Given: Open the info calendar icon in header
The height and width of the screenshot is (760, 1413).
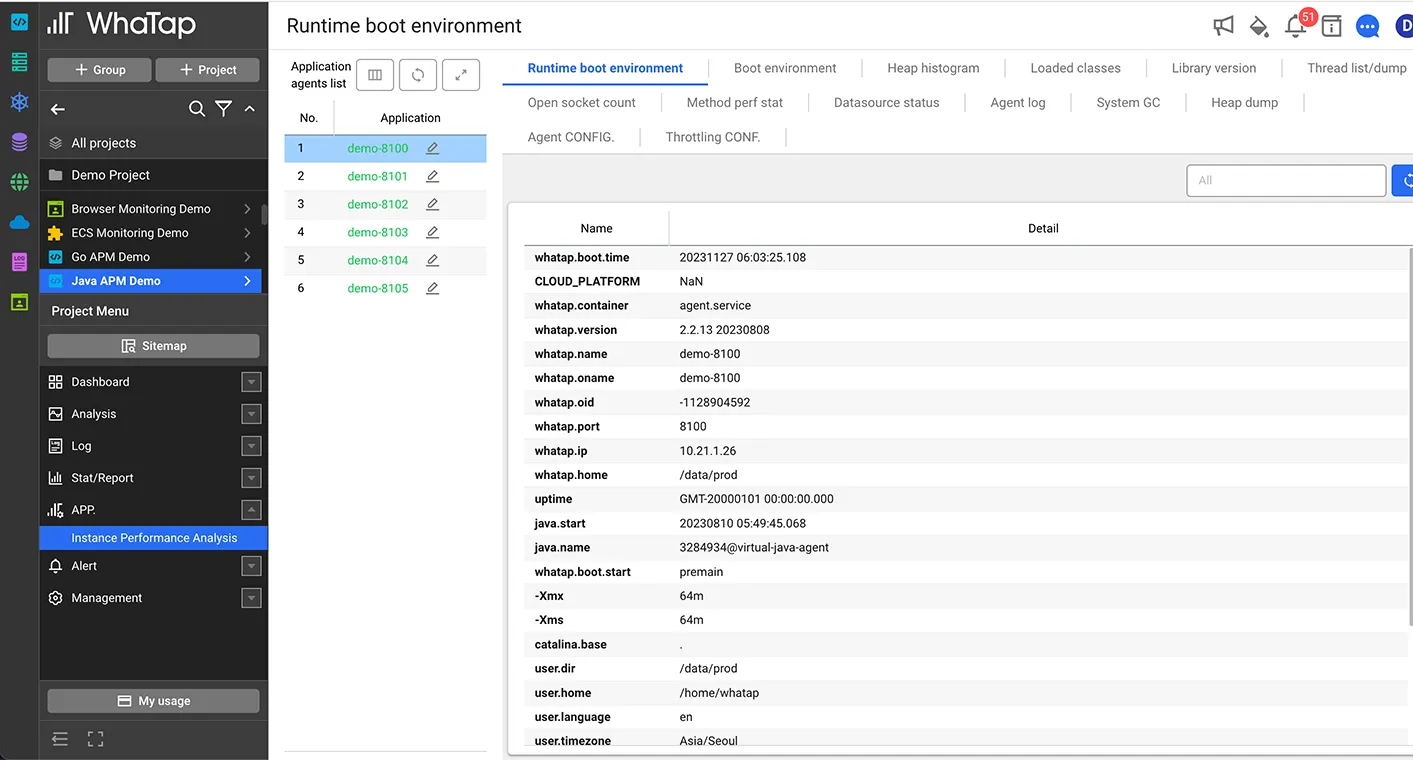Looking at the screenshot, I should 1331,26.
